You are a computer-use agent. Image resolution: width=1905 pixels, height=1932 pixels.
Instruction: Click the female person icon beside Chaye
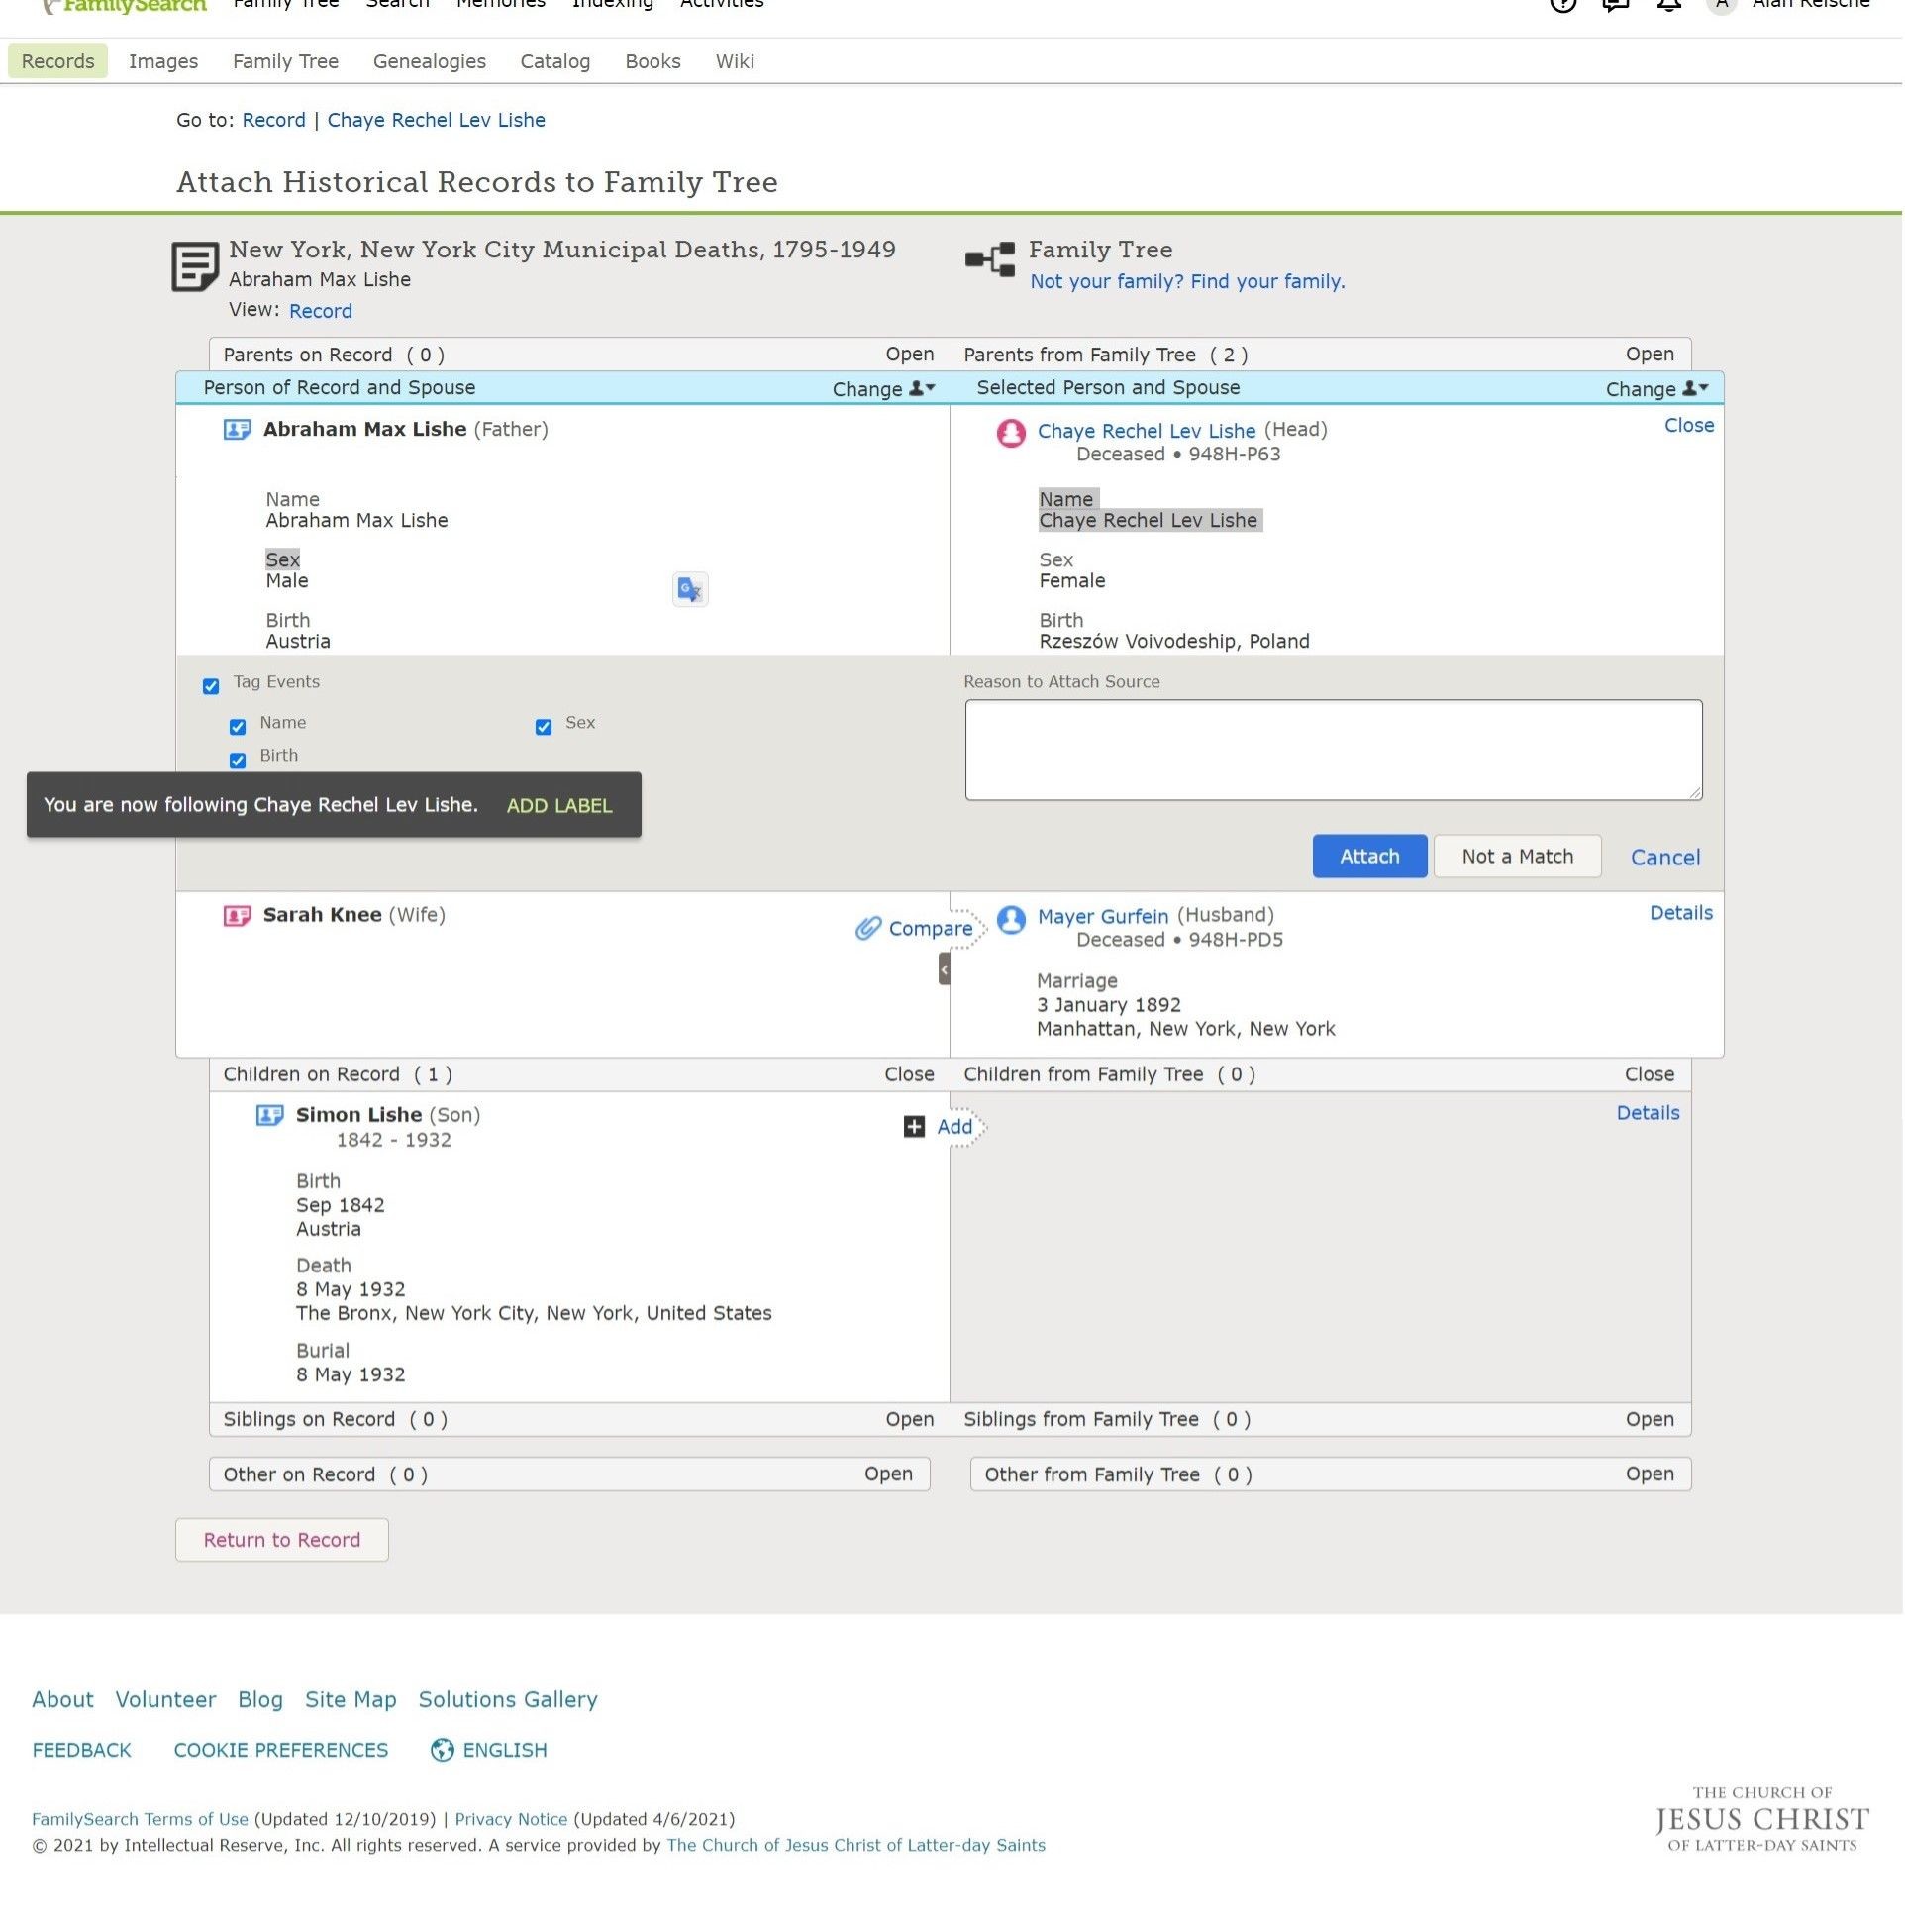(1011, 432)
